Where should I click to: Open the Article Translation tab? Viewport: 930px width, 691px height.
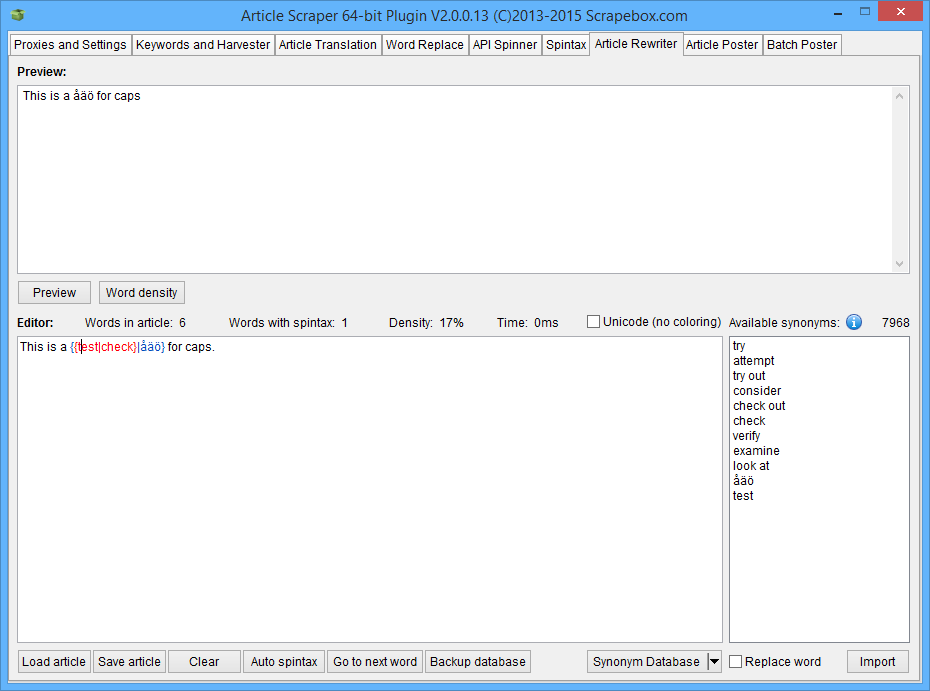coord(327,44)
